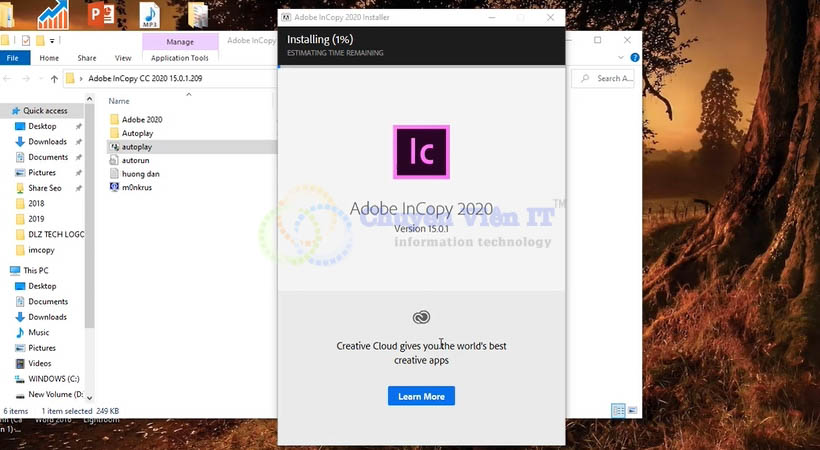Open the Adobe 2020 folder
The height and width of the screenshot is (450, 820).
pos(141,119)
